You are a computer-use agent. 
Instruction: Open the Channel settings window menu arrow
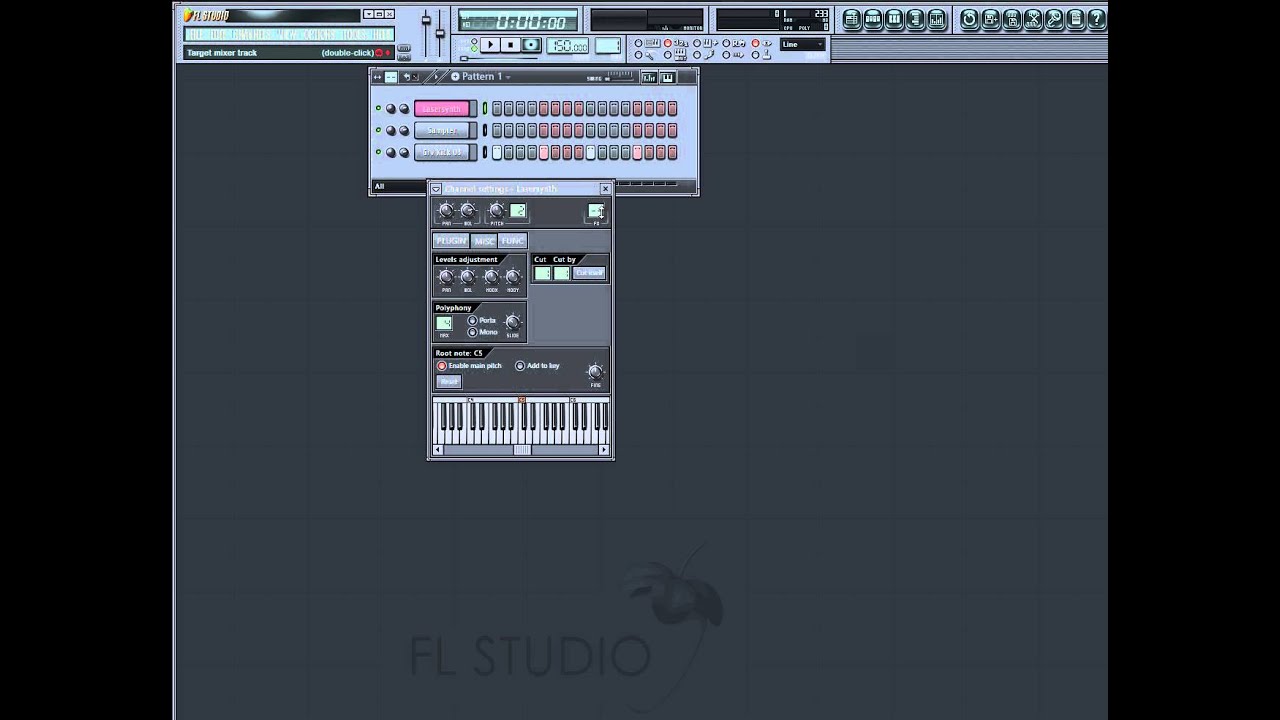point(436,189)
